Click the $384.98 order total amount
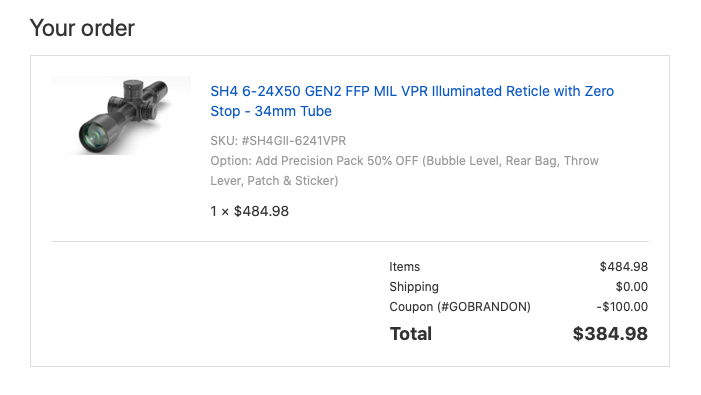 [x=610, y=334]
